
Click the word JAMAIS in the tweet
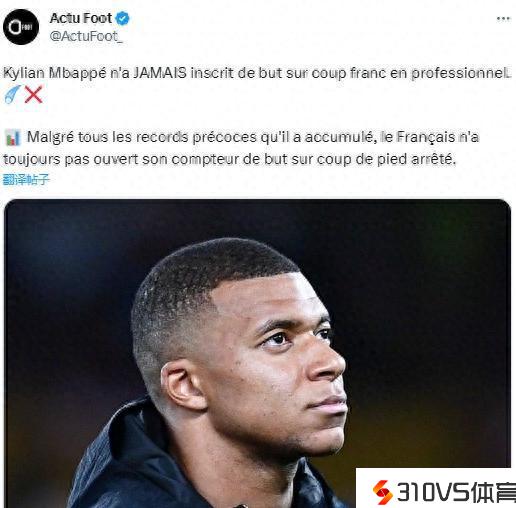pyautogui.click(x=160, y=73)
